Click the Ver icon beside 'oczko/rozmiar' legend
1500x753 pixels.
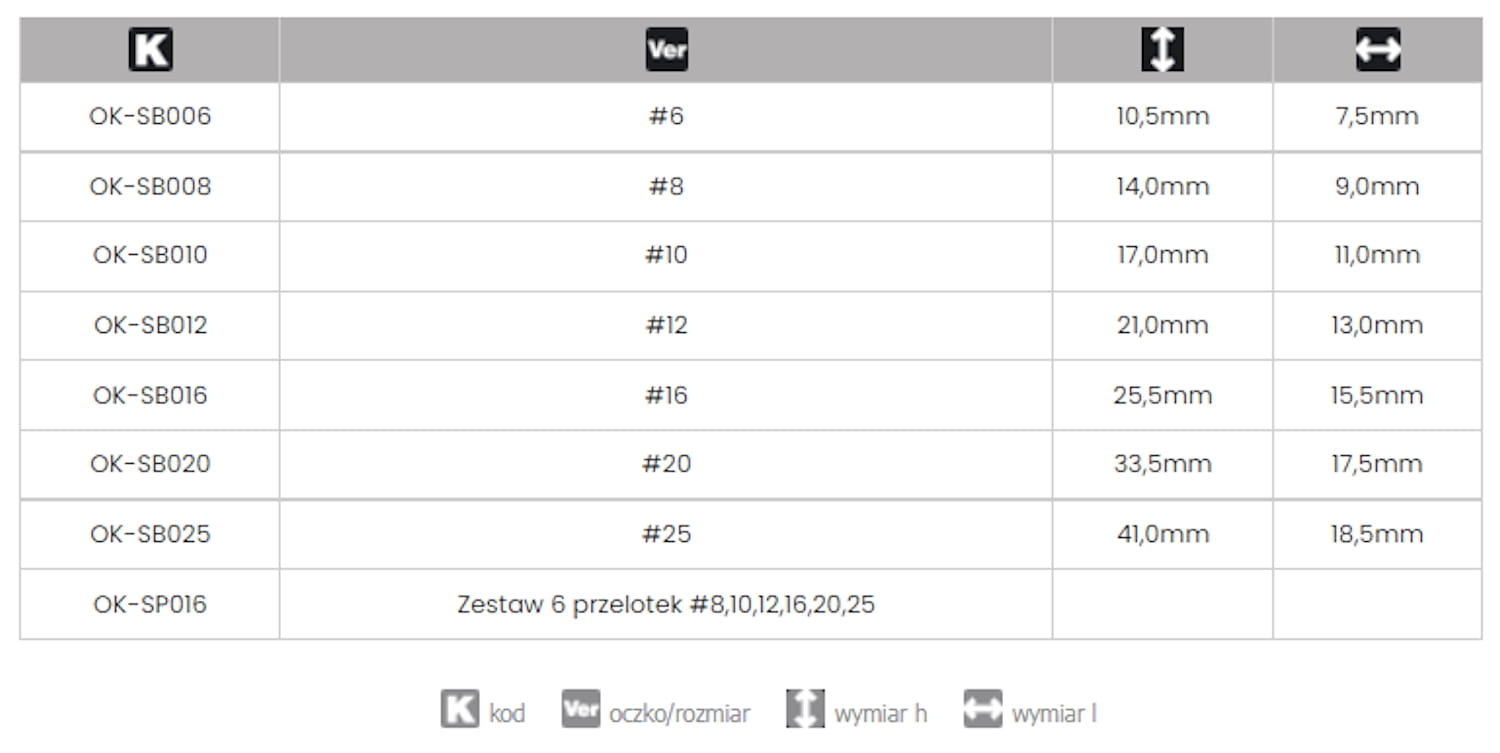click(580, 709)
